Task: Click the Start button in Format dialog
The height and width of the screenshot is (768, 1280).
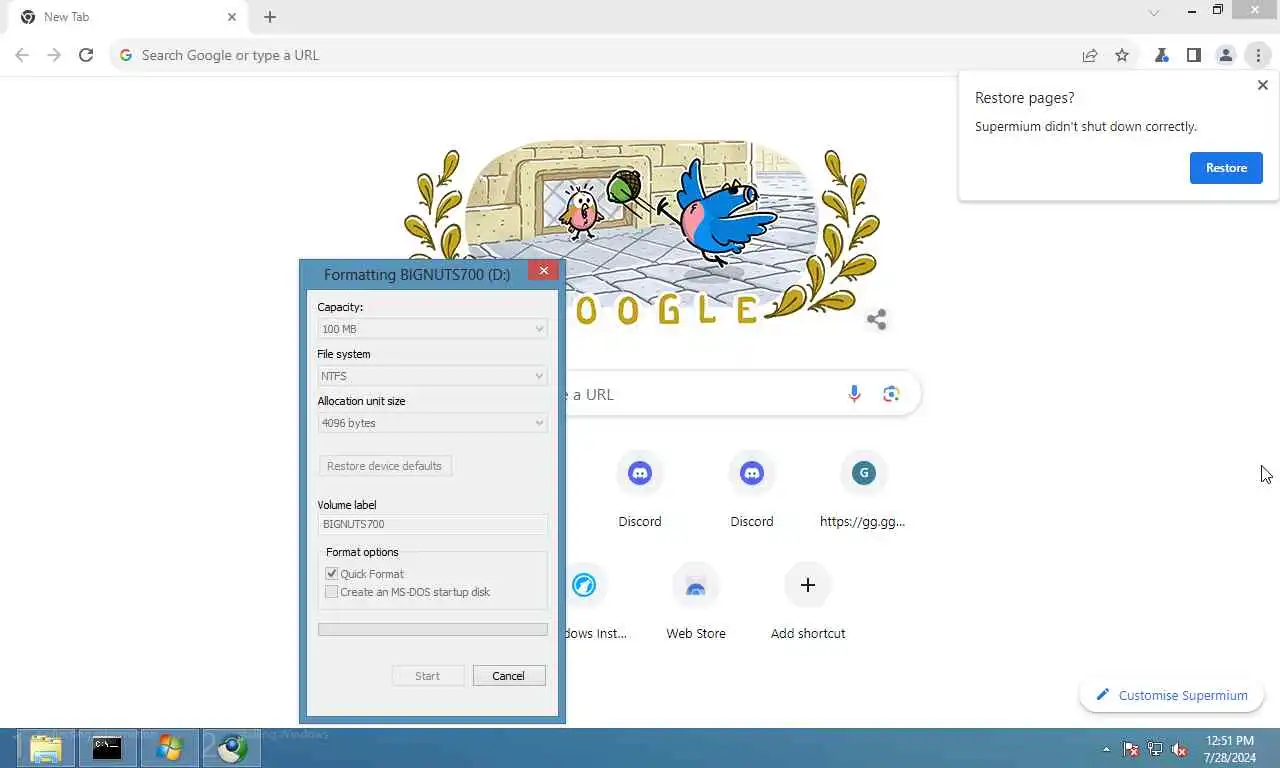Action: (428, 676)
